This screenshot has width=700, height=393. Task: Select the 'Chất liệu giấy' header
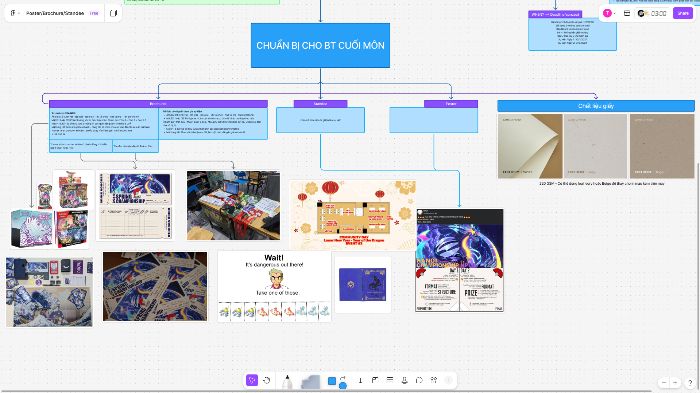[x=596, y=106]
